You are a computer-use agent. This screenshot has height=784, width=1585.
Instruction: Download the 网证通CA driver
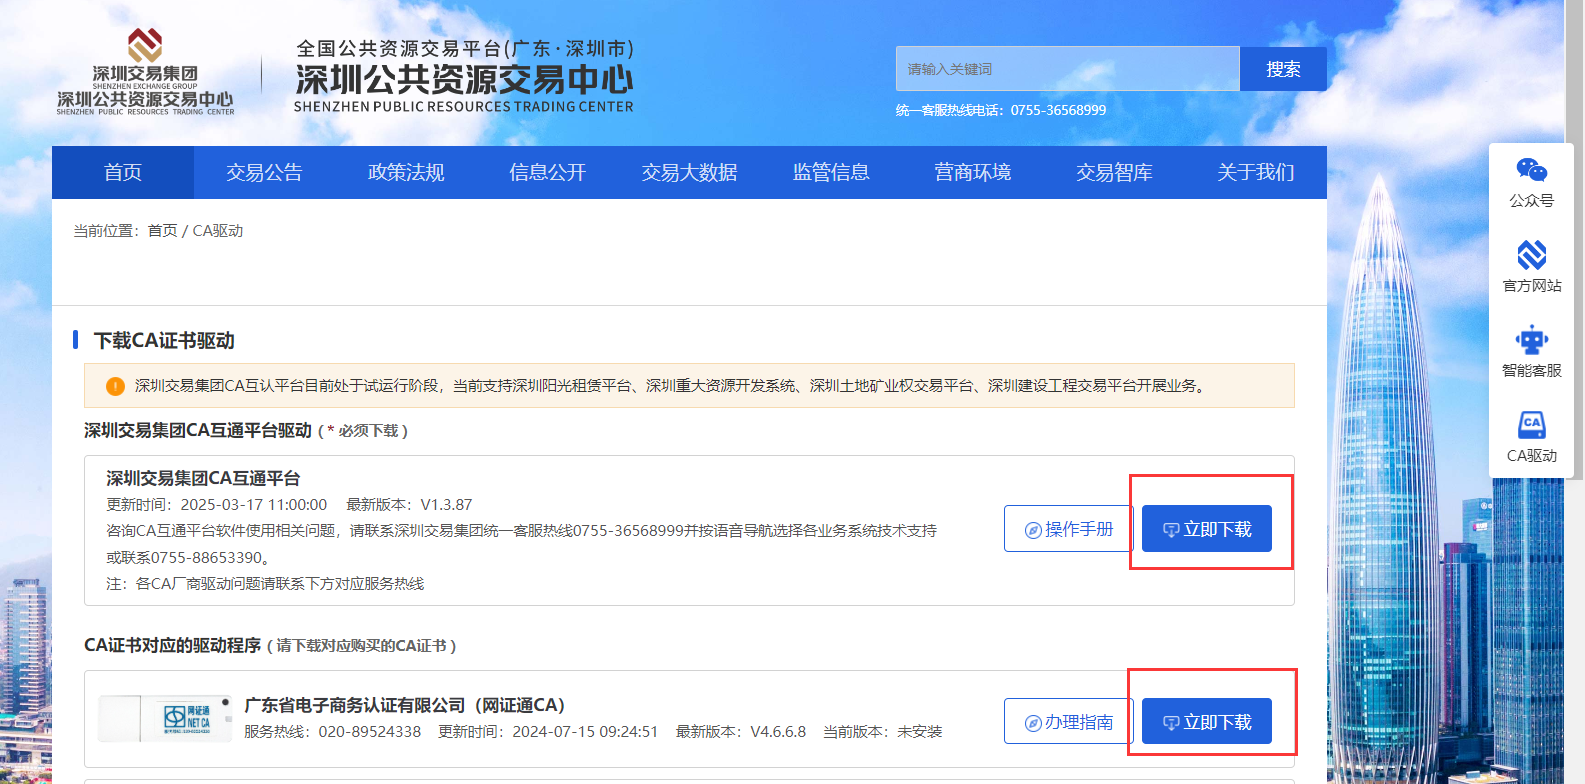point(1206,722)
